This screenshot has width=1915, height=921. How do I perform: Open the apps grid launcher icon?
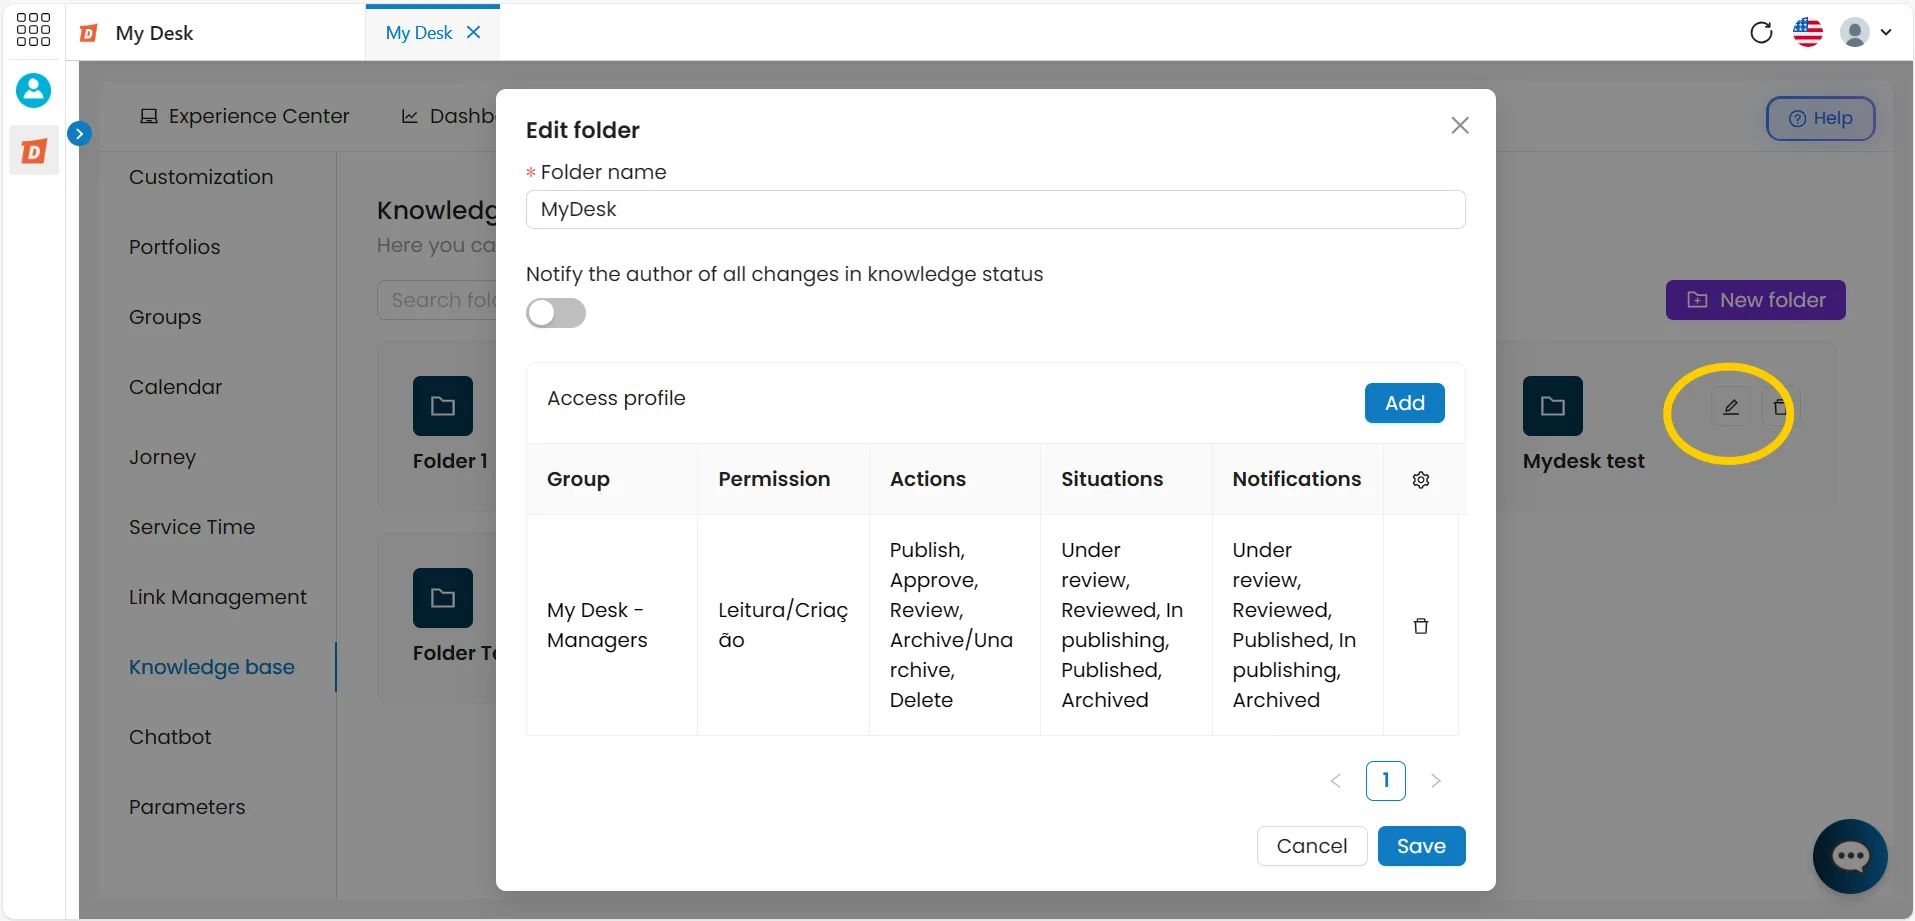click(33, 30)
